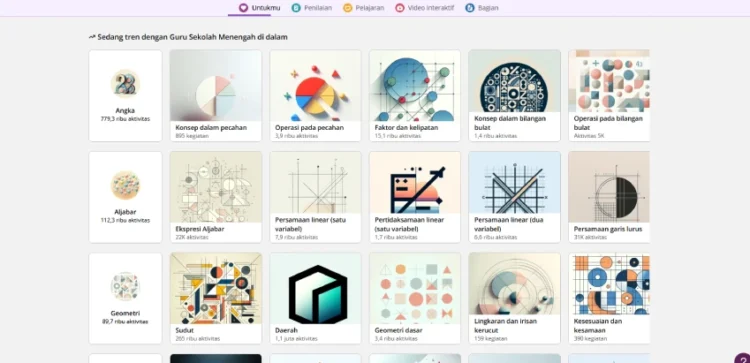The width and height of the screenshot is (750, 363).
Task: Open Pertidaksamaan linear (satu variabel) thumbnail
Action: pyautogui.click(x=415, y=183)
